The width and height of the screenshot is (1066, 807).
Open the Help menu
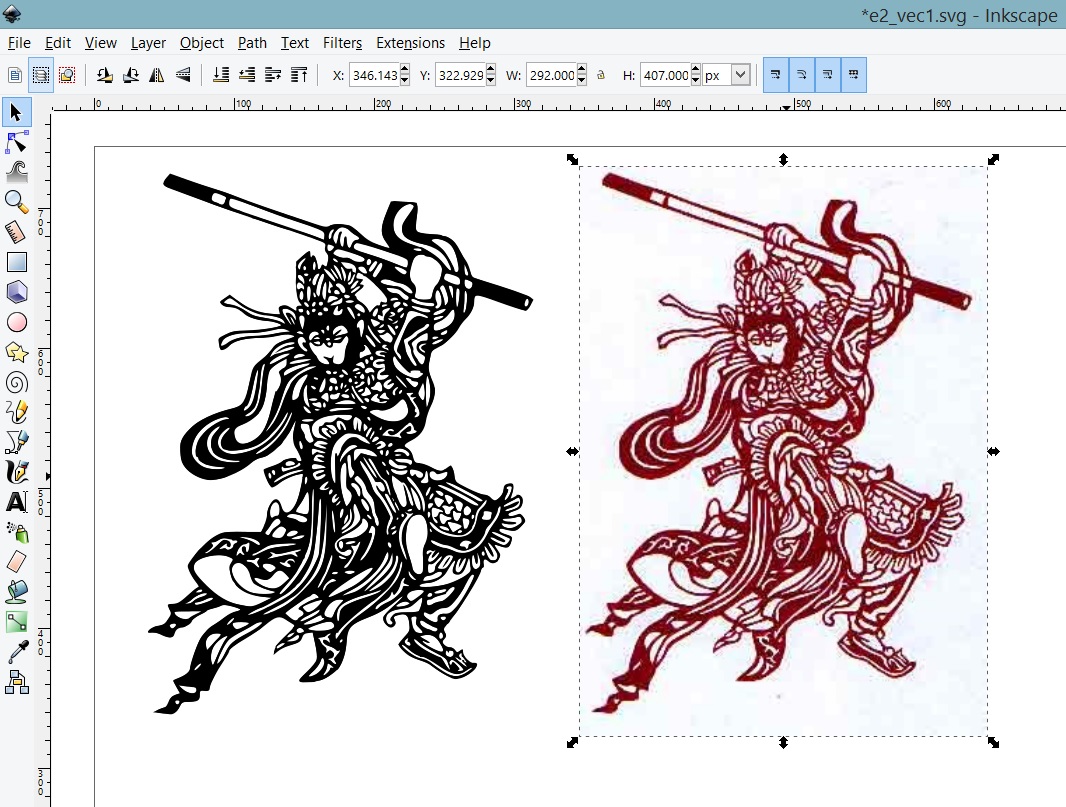point(475,43)
